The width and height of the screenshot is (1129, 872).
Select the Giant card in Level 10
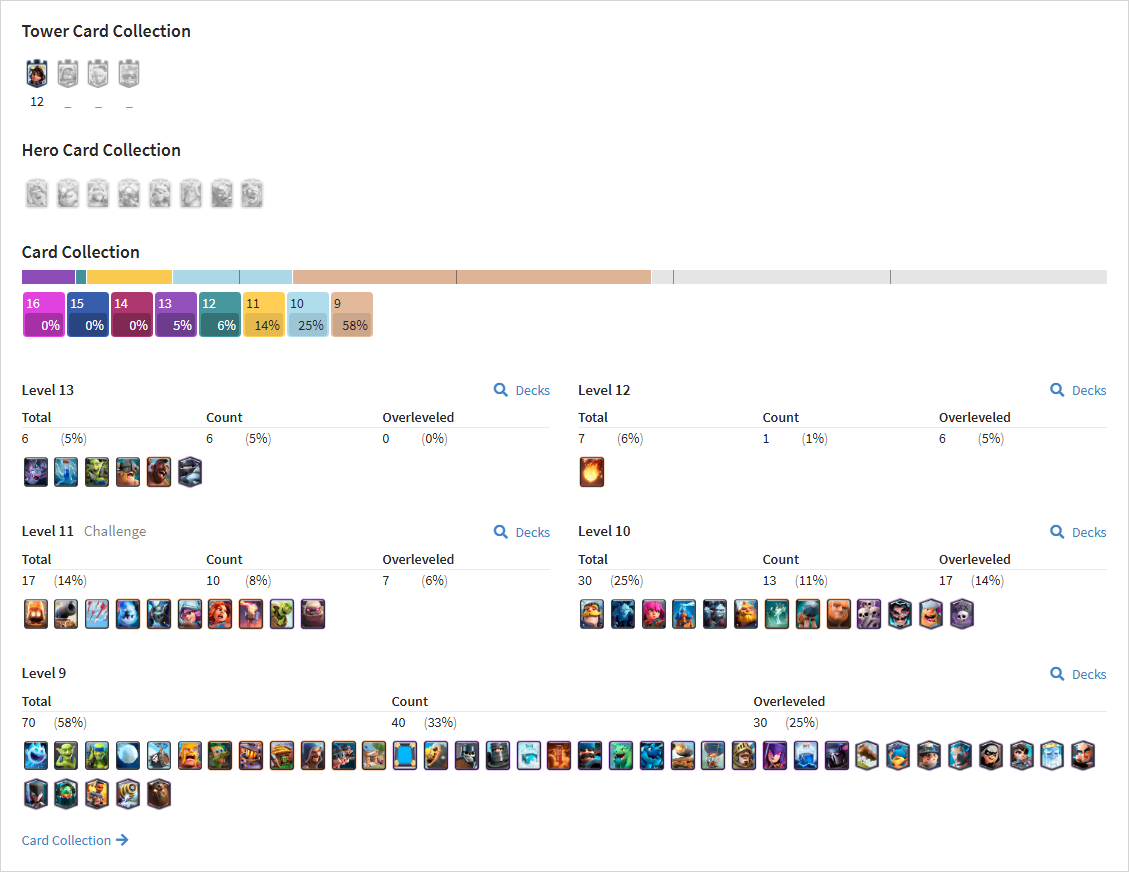pos(839,614)
